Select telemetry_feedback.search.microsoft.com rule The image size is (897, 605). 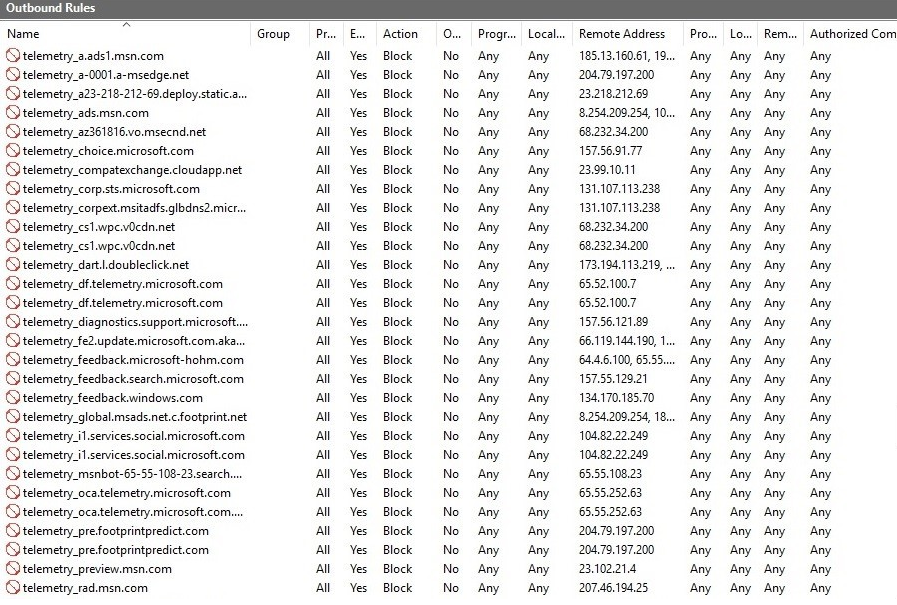click(133, 379)
